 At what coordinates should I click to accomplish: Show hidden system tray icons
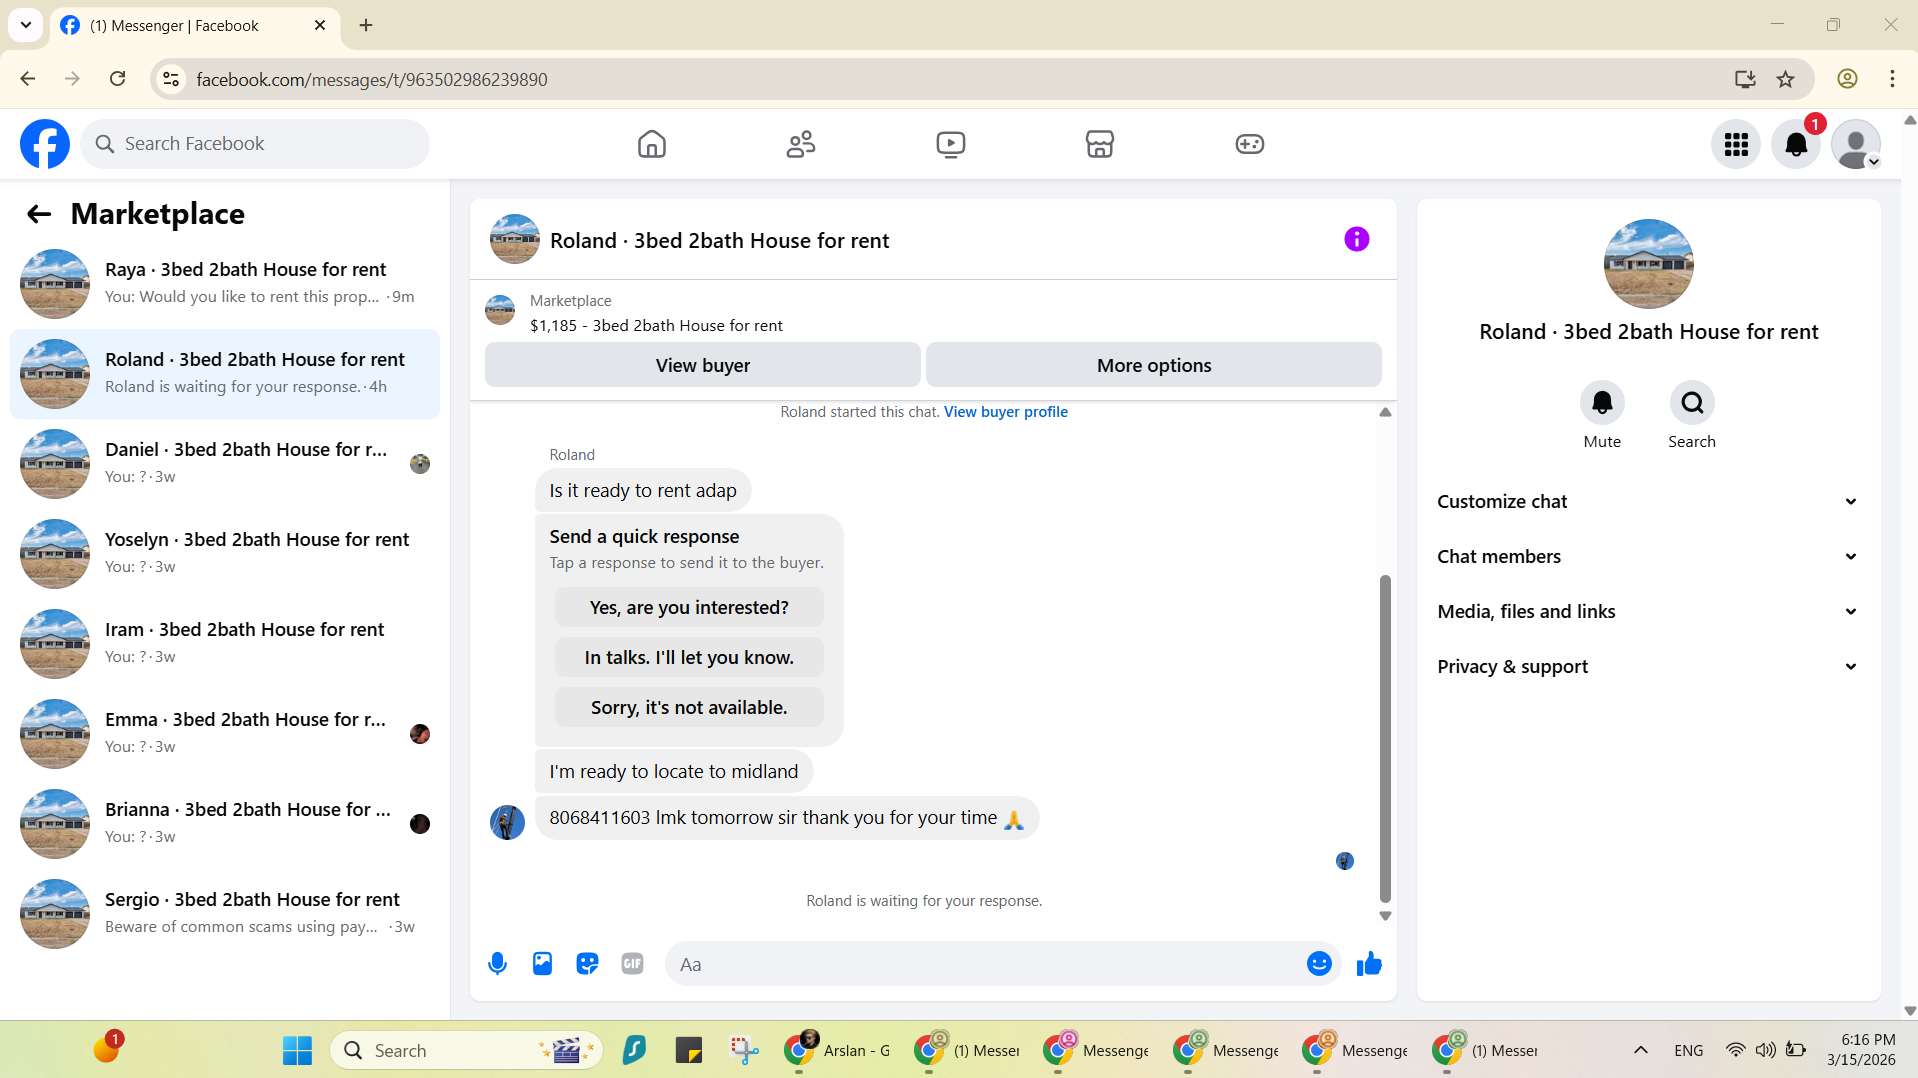click(1641, 1050)
